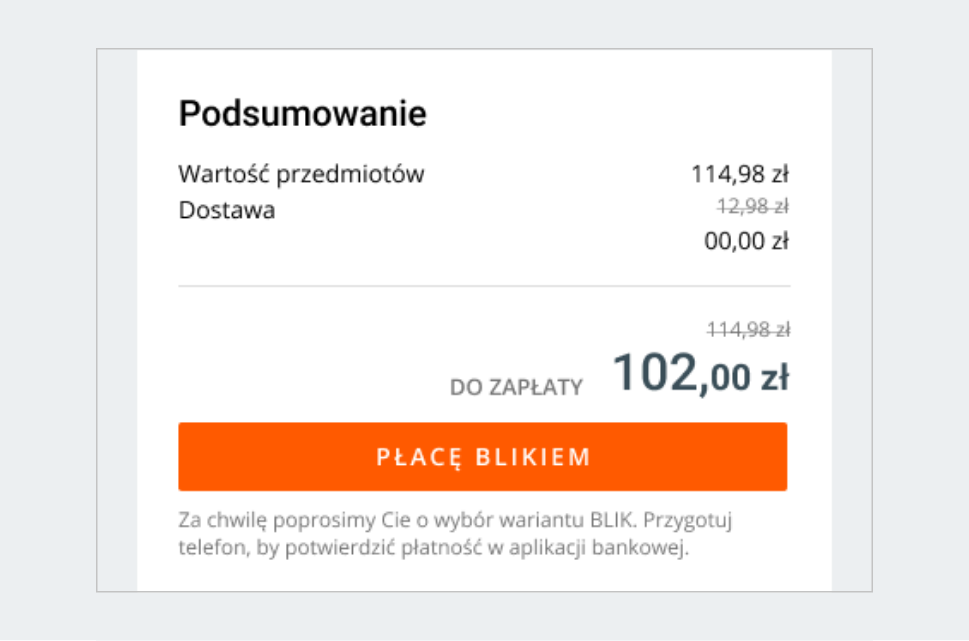Select the zł currency suffix on the total
The image size is (969, 641).
(775, 377)
